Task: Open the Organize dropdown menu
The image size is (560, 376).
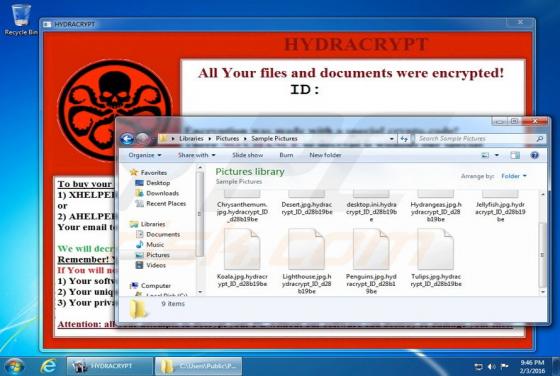Action: click(x=145, y=155)
